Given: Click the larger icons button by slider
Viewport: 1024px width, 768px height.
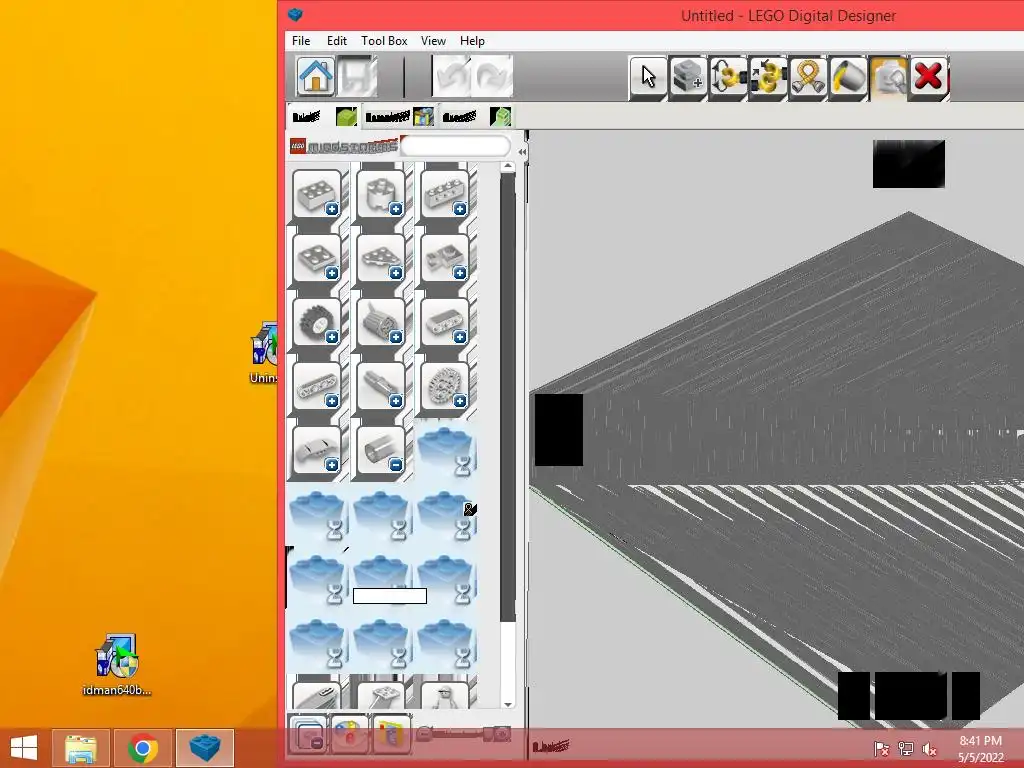Looking at the screenshot, I should click(502, 734).
